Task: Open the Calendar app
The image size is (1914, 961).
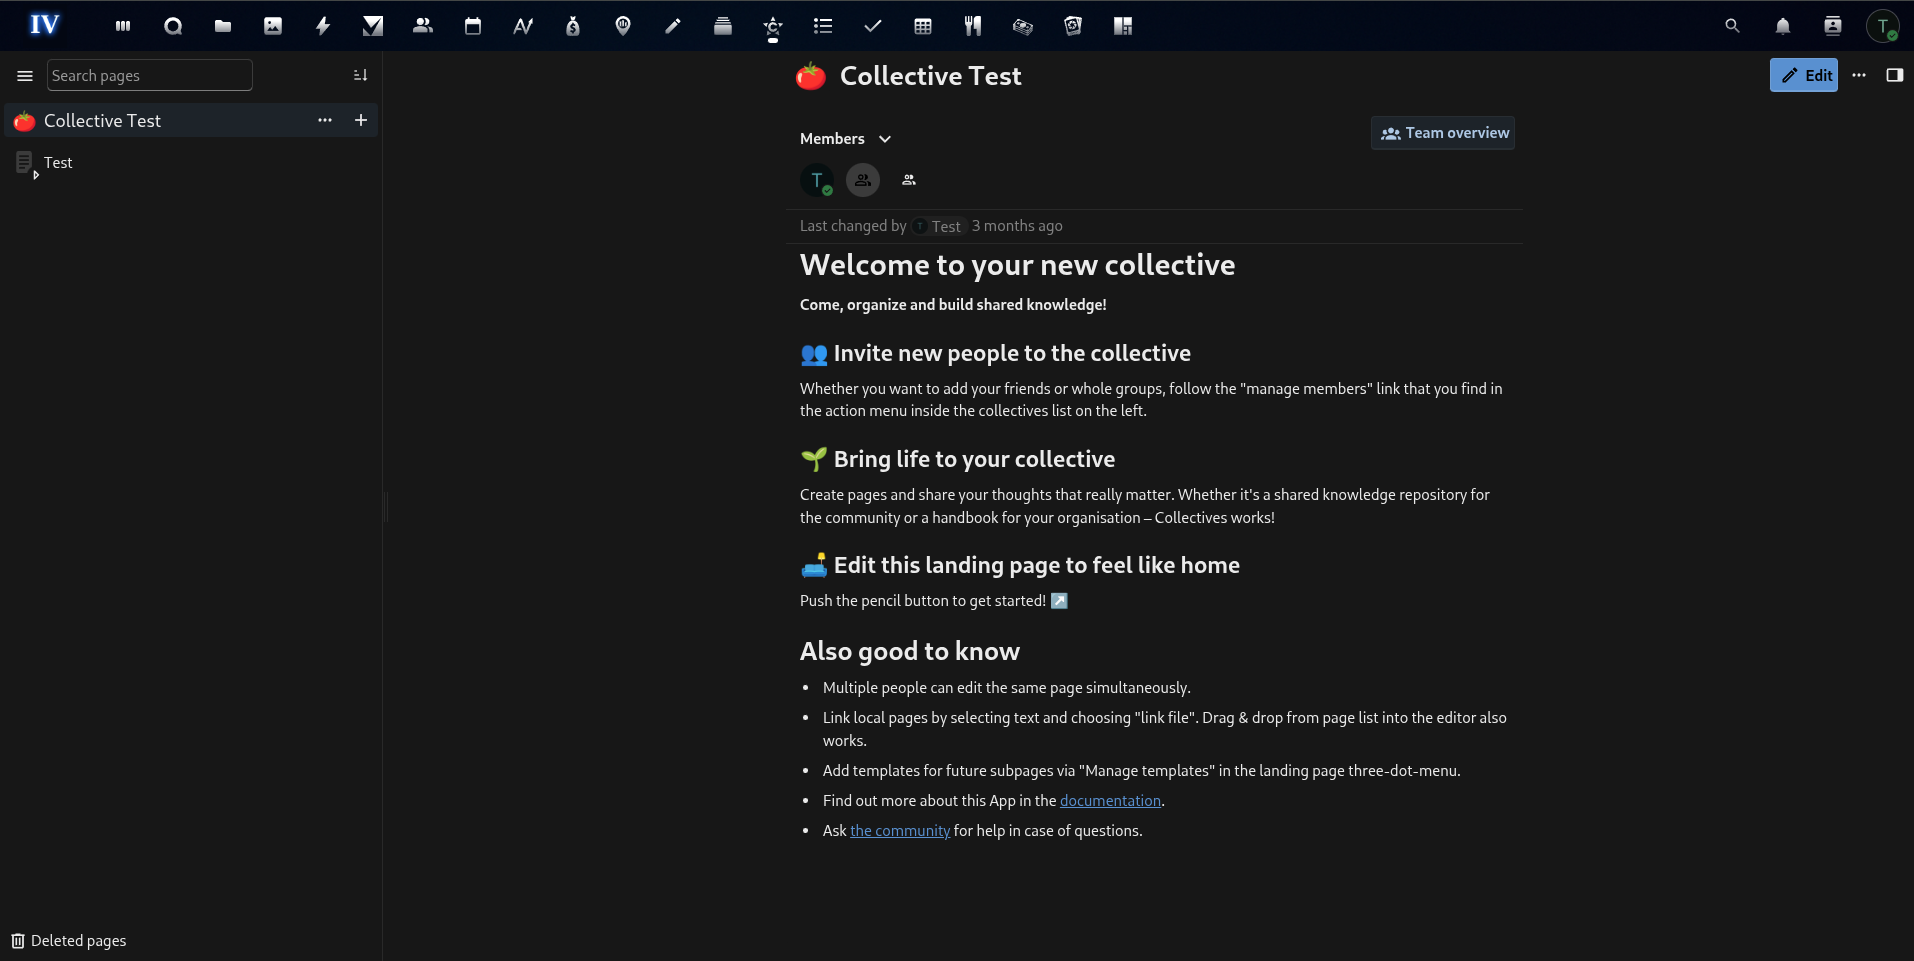Action: [x=473, y=25]
